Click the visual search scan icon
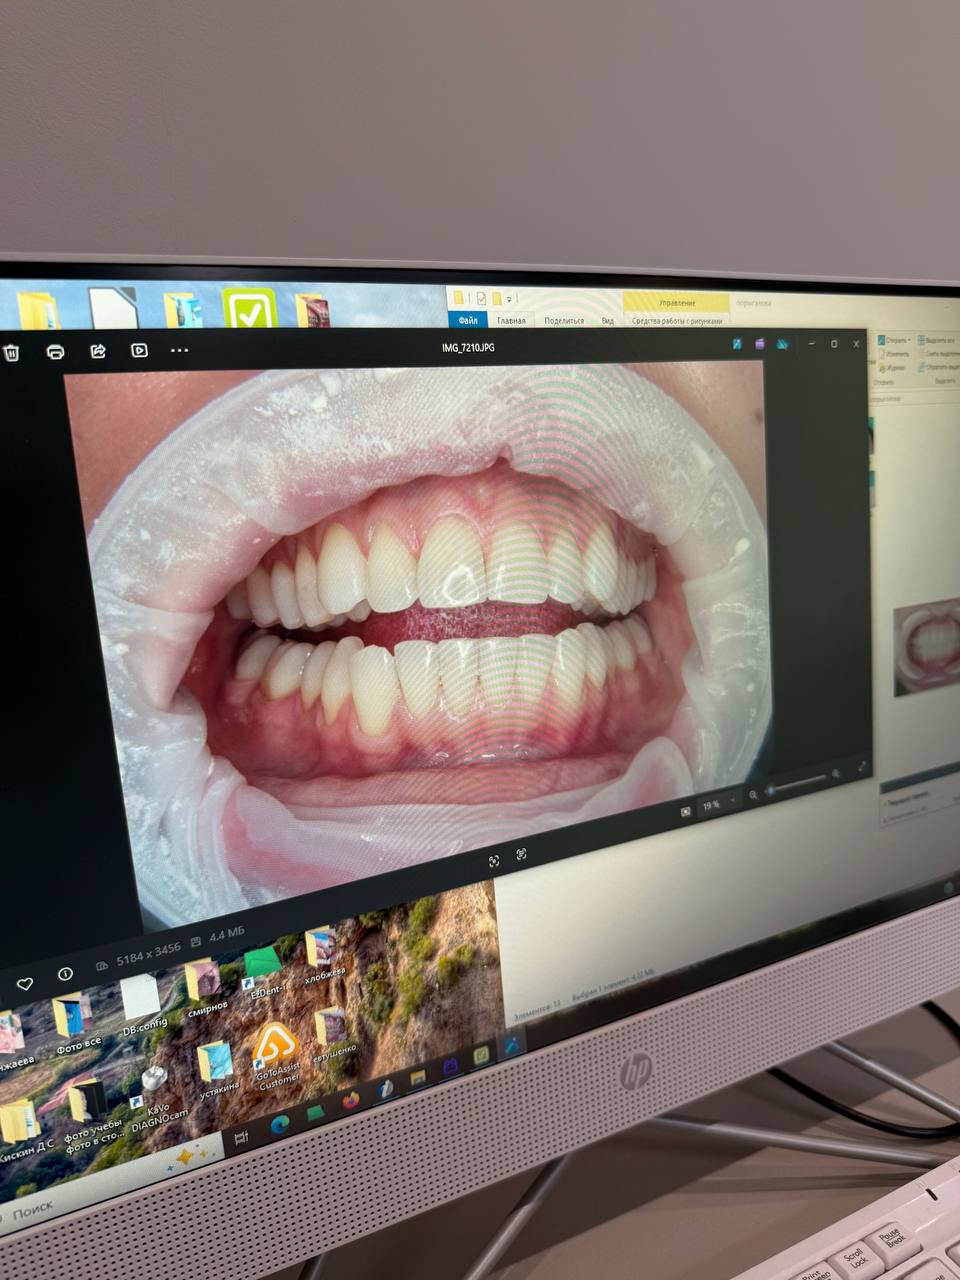 pyautogui.click(x=494, y=861)
